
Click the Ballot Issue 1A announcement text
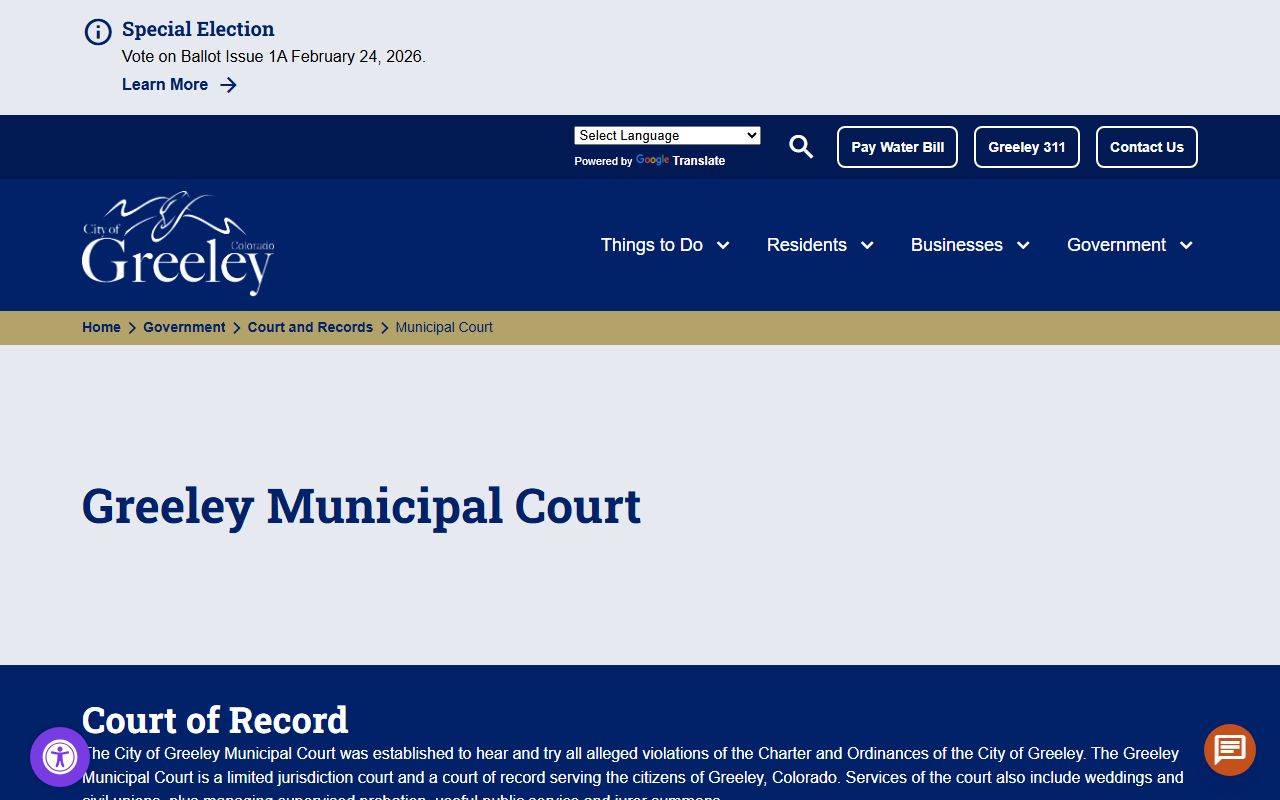point(274,57)
